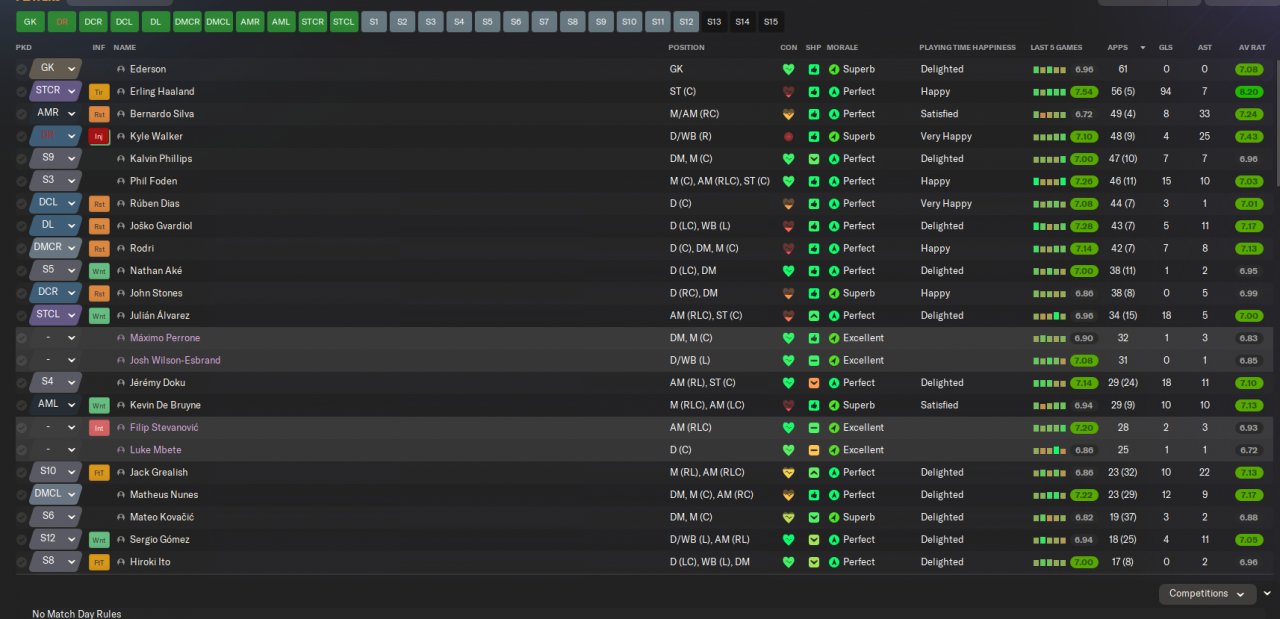Sort by the APPS column header

[x=1118, y=47]
